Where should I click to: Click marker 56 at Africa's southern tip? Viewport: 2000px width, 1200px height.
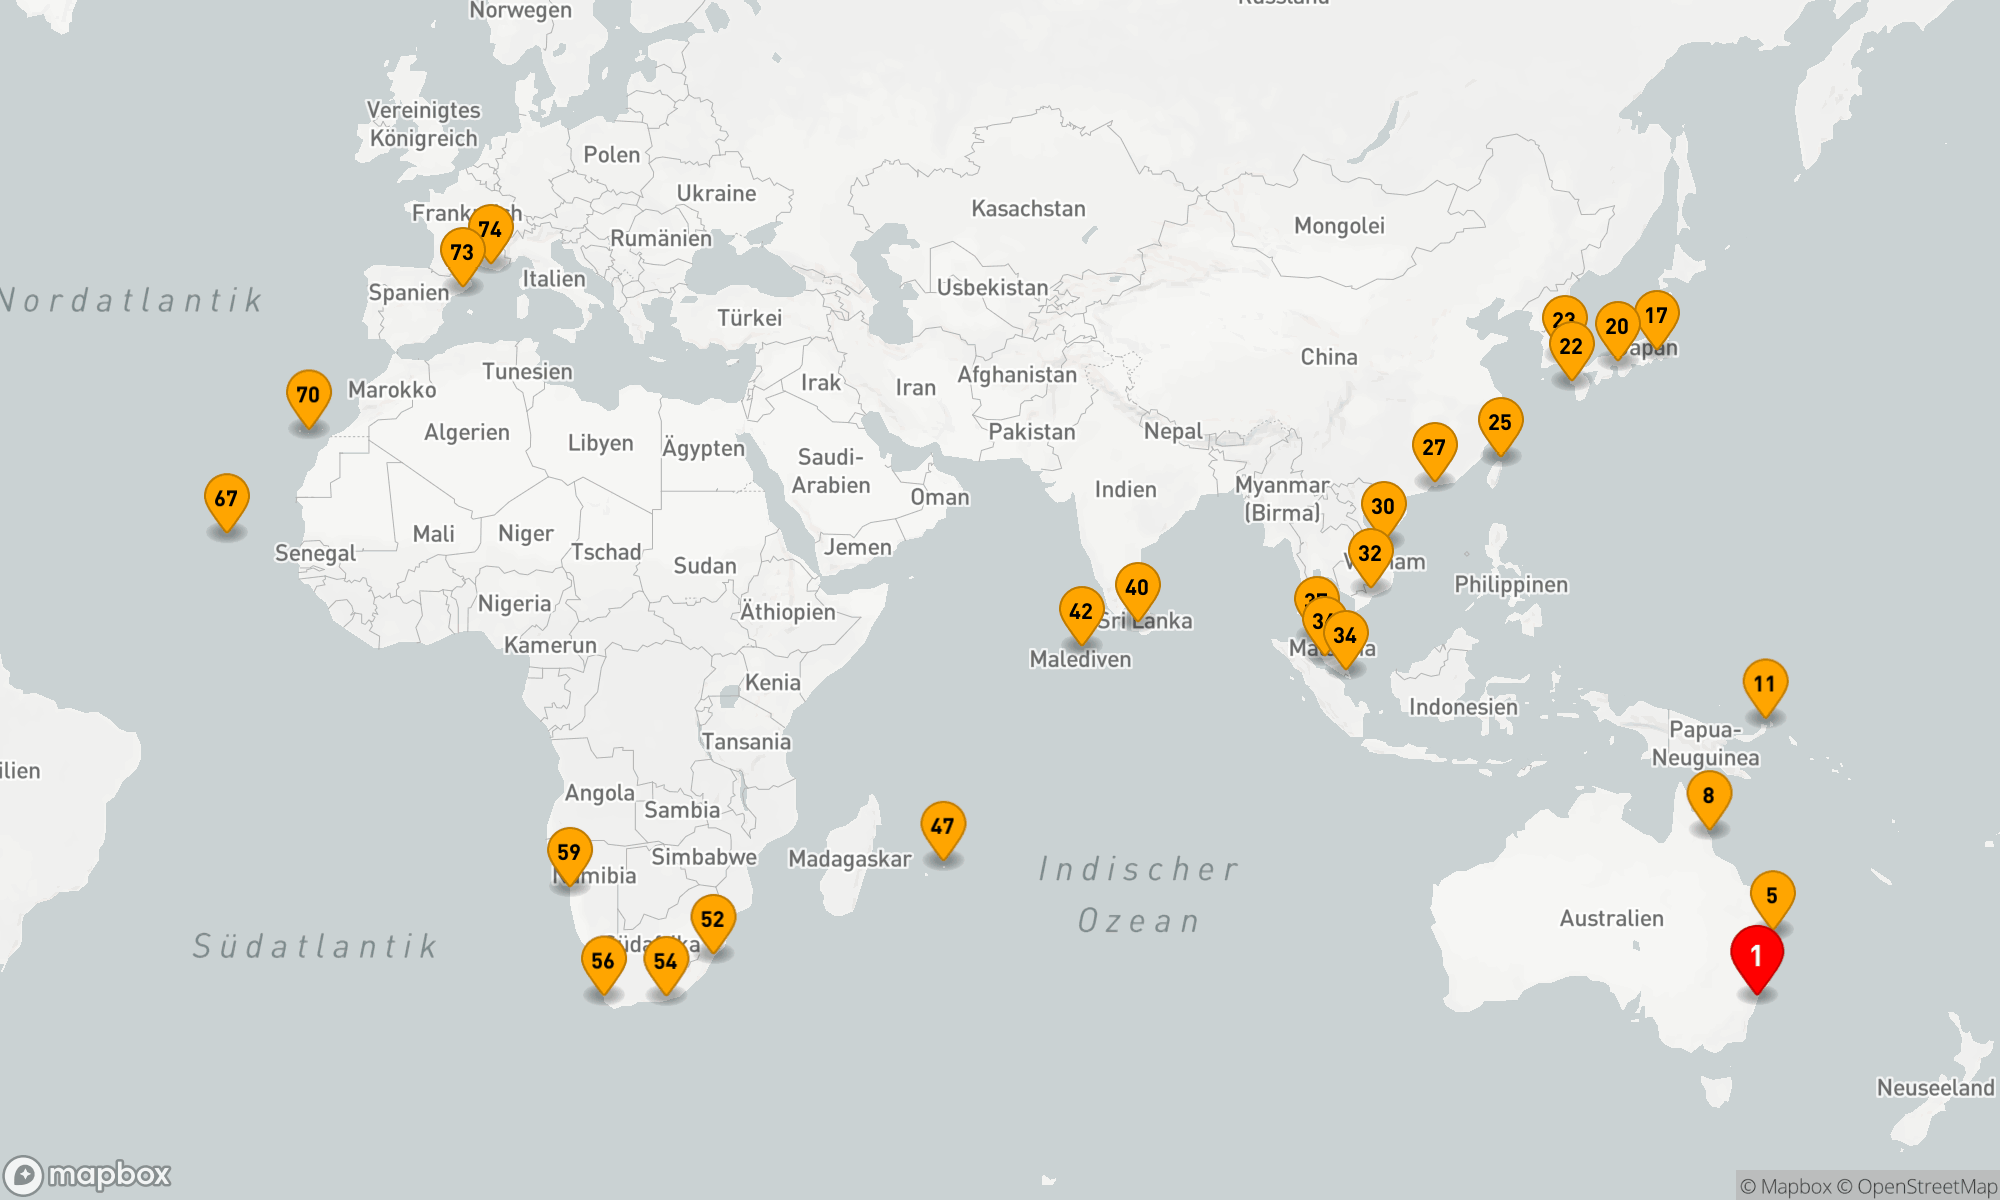click(603, 962)
